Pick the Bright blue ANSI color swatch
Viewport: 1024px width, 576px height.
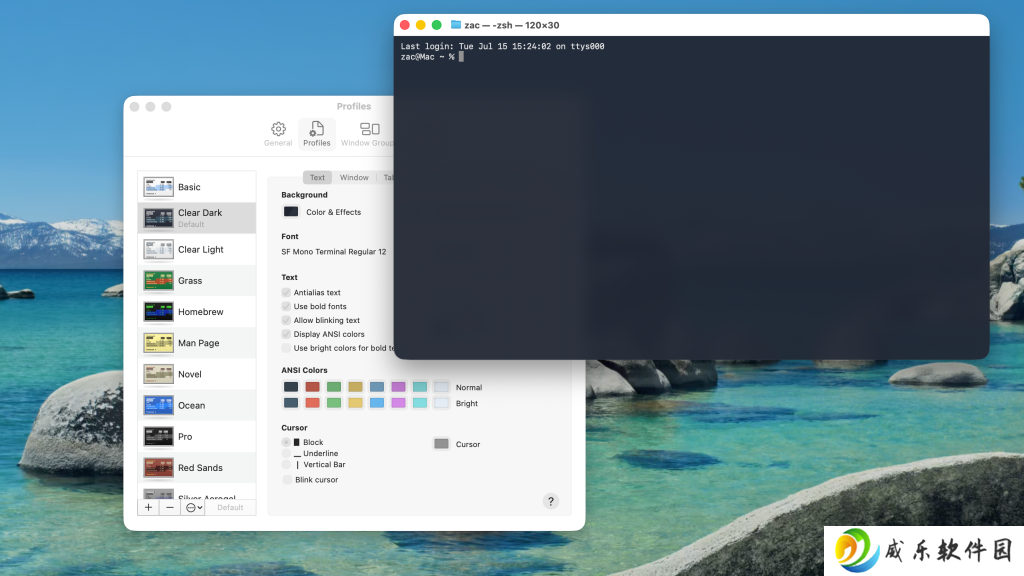(377, 403)
